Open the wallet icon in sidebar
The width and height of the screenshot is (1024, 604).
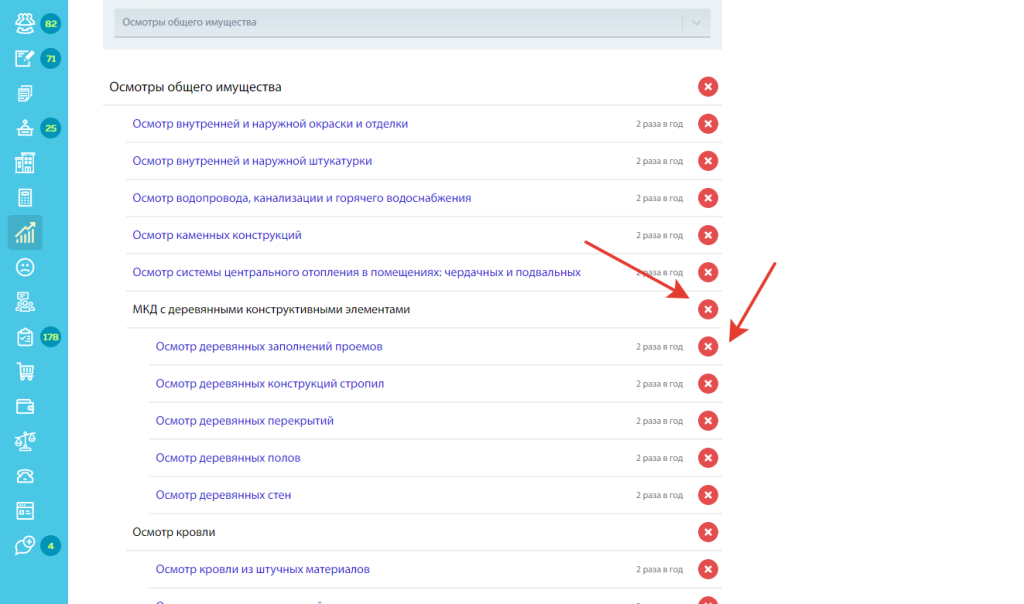(25, 406)
